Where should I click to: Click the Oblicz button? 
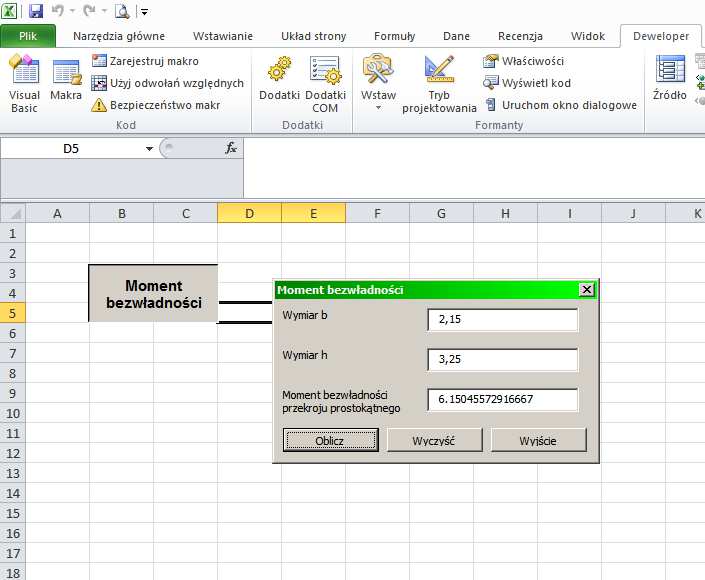tap(330, 440)
